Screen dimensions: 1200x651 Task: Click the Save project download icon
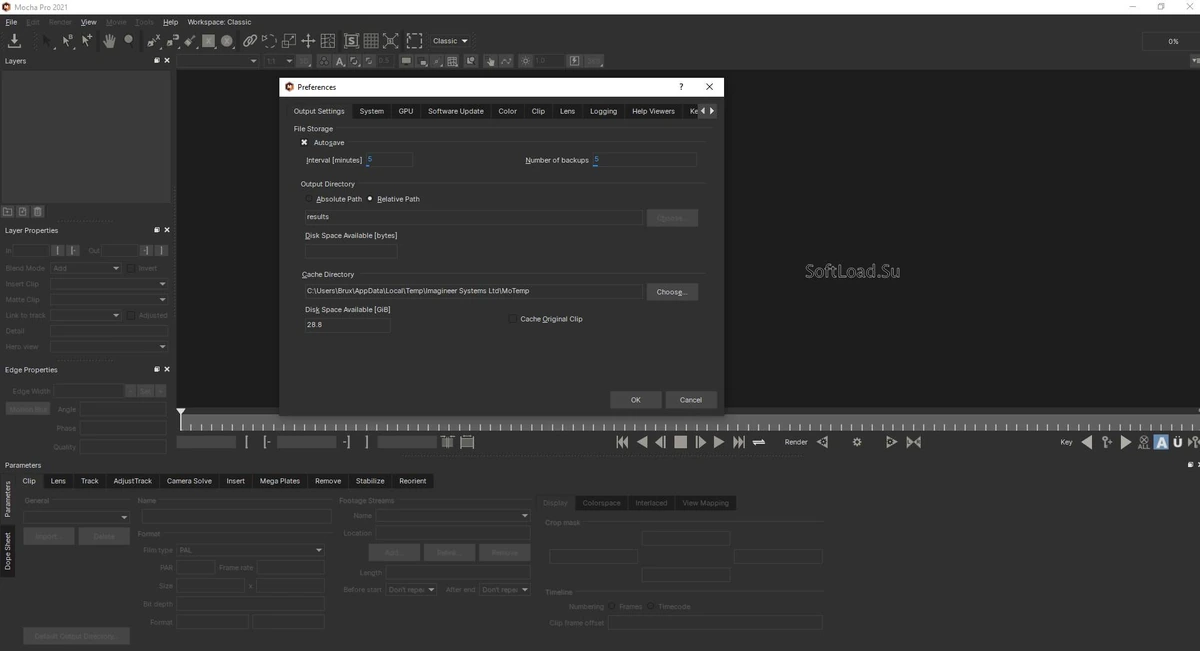pyautogui.click(x=14, y=41)
